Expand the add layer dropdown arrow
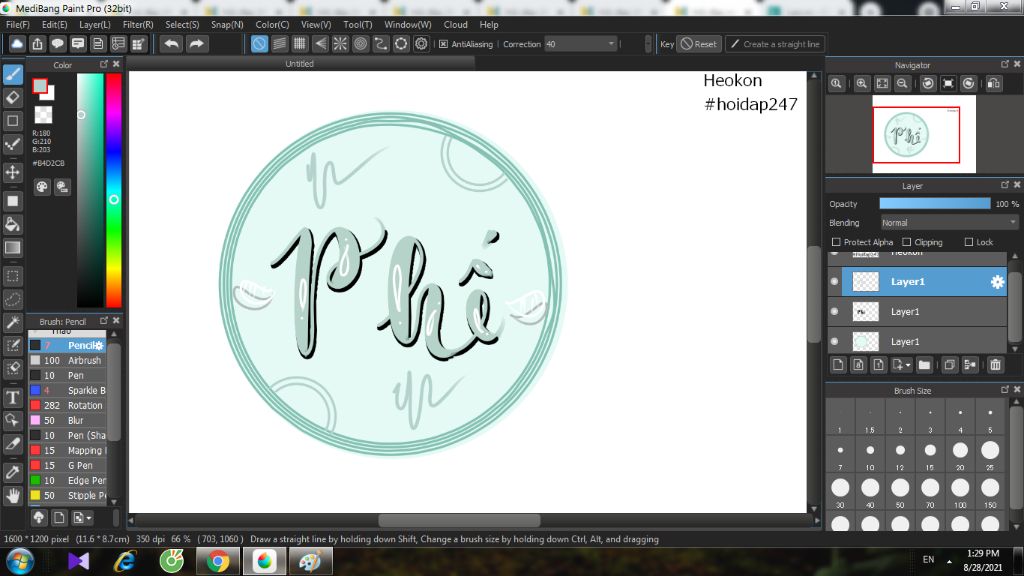This screenshot has width=1024, height=576. click(x=908, y=365)
